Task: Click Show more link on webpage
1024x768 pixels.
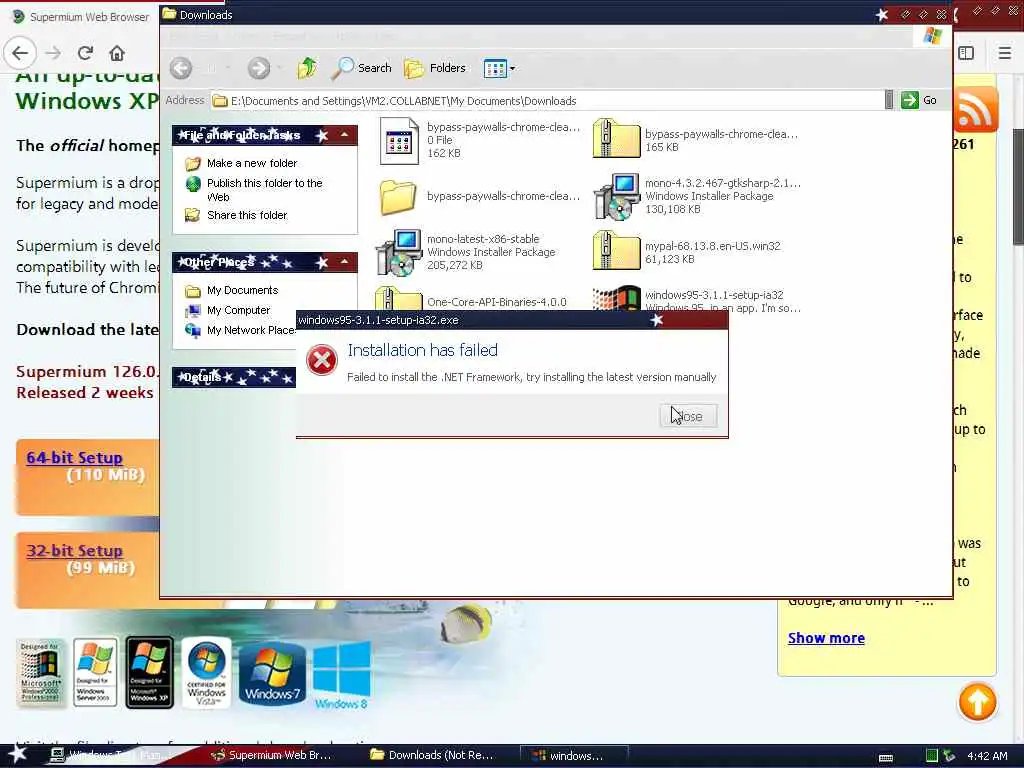Action: tap(826, 638)
